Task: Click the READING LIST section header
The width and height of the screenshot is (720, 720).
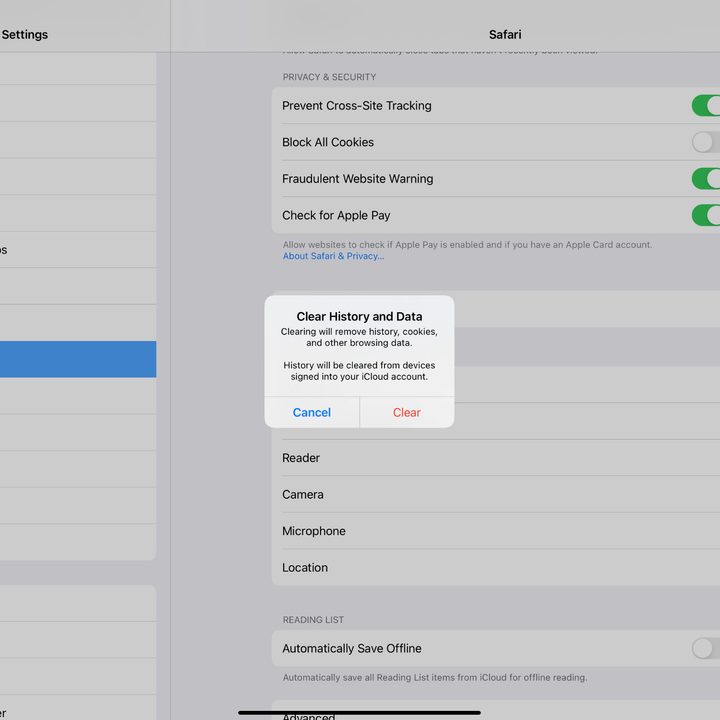Action: tap(313, 620)
